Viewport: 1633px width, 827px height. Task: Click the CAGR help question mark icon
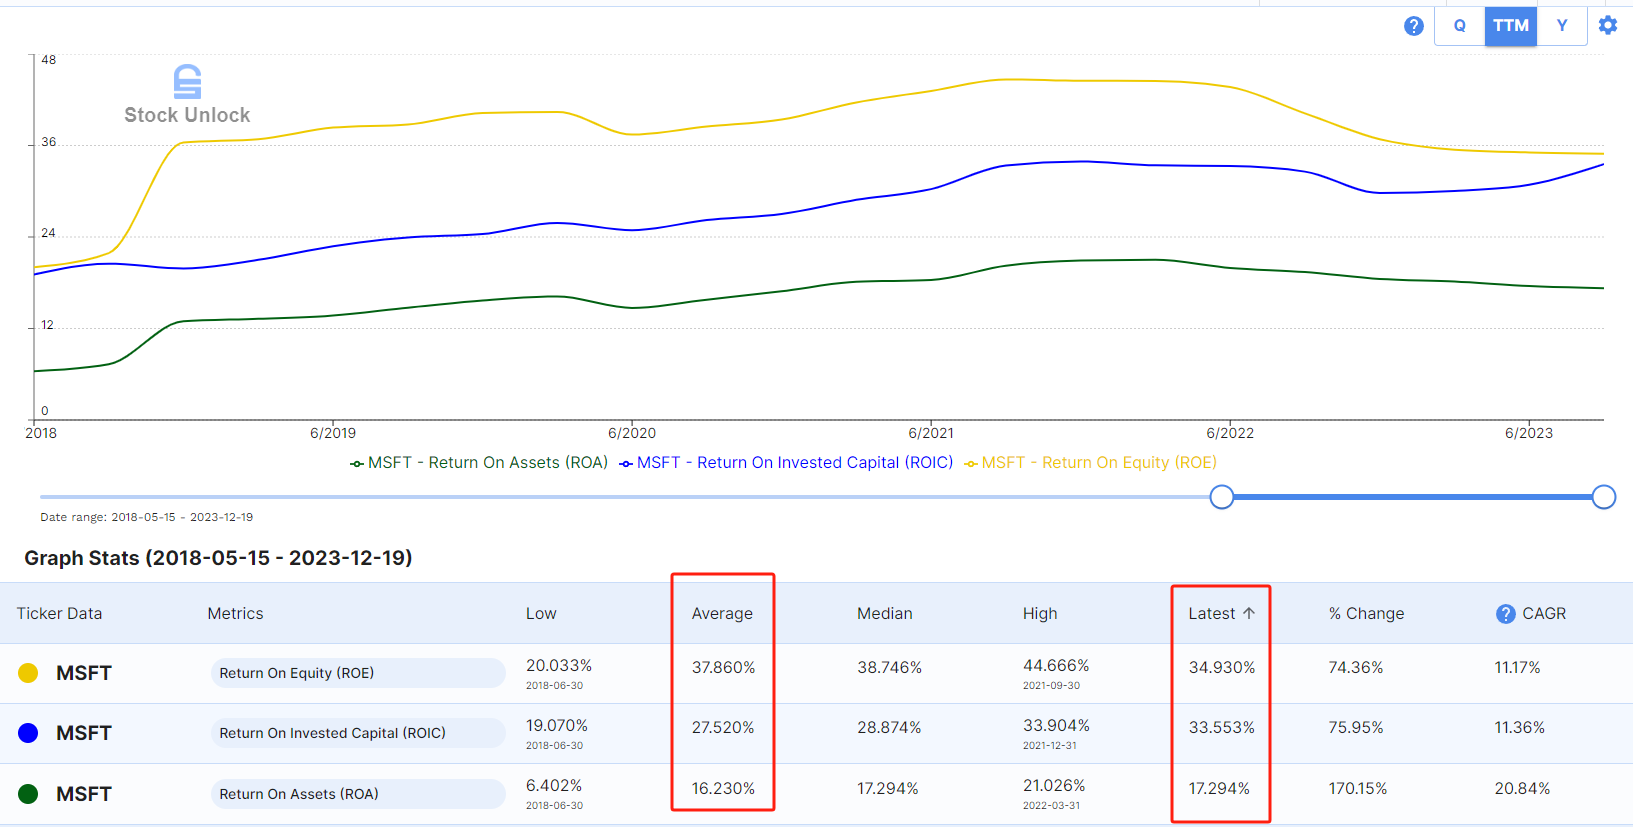1505,614
